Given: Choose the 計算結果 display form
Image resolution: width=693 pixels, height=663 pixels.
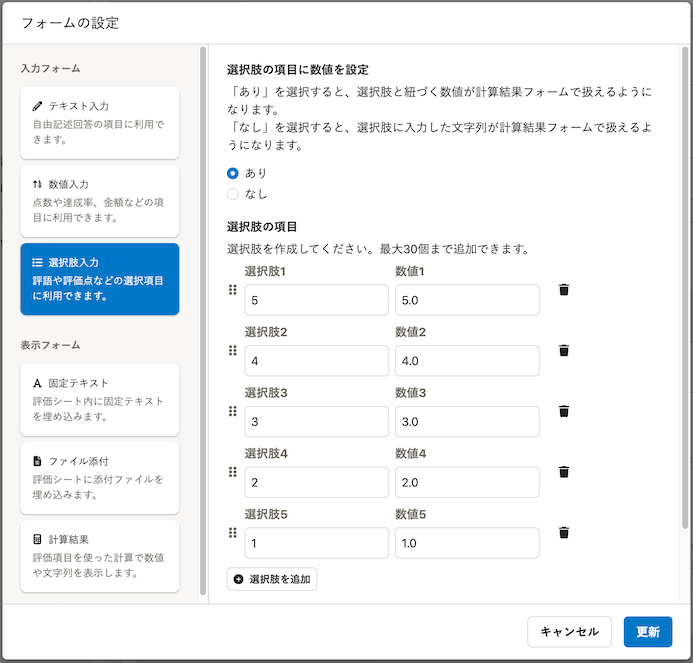Looking at the screenshot, I should 100,556.
